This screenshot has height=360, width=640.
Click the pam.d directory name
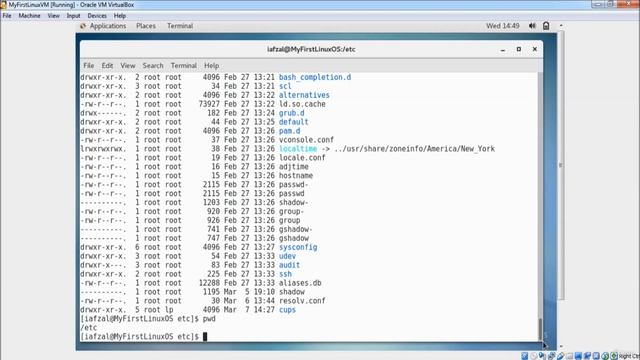[x=289, y=131]
